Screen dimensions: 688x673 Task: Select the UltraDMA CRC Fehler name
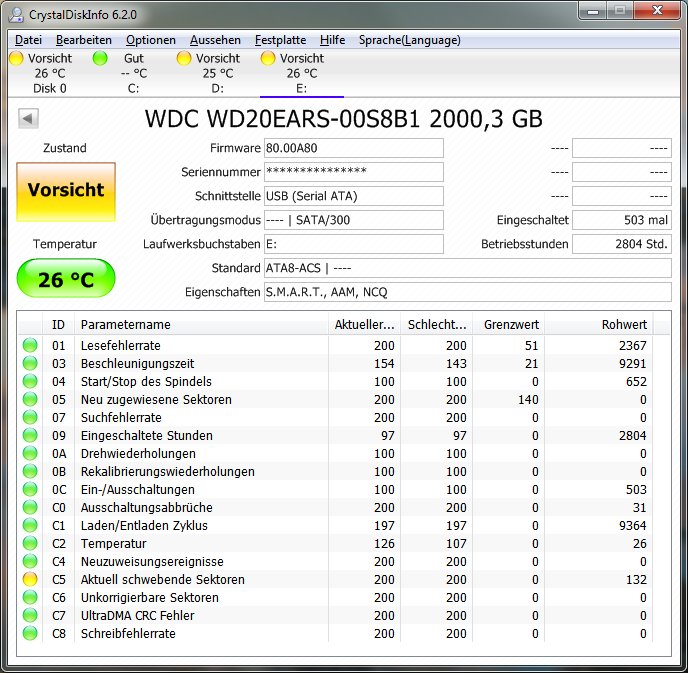[137, 616]
